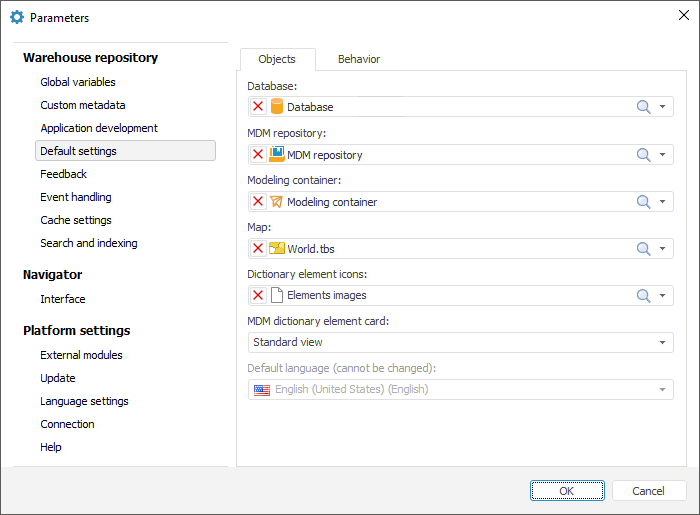Expand the Database dropdown arrow
The height and width of the screenshot is (515, 700).
pos(662,107)
